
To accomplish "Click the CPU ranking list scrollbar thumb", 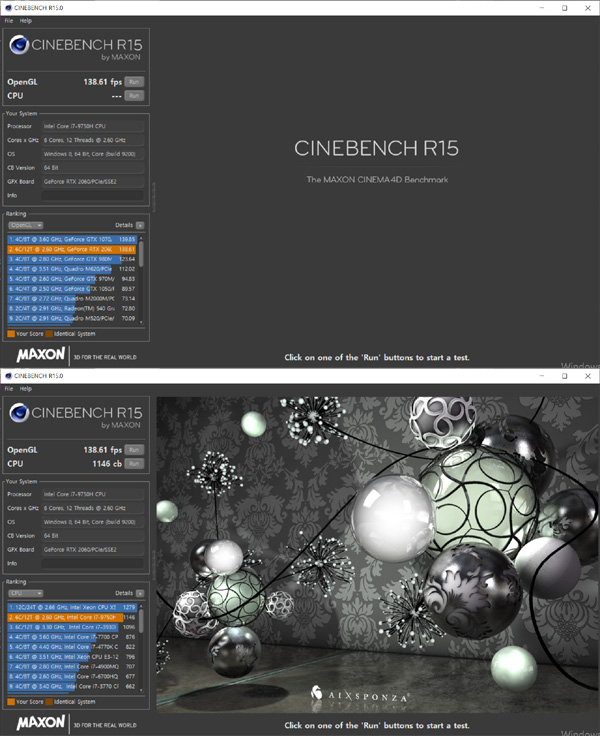I will (x=141, y=621).
